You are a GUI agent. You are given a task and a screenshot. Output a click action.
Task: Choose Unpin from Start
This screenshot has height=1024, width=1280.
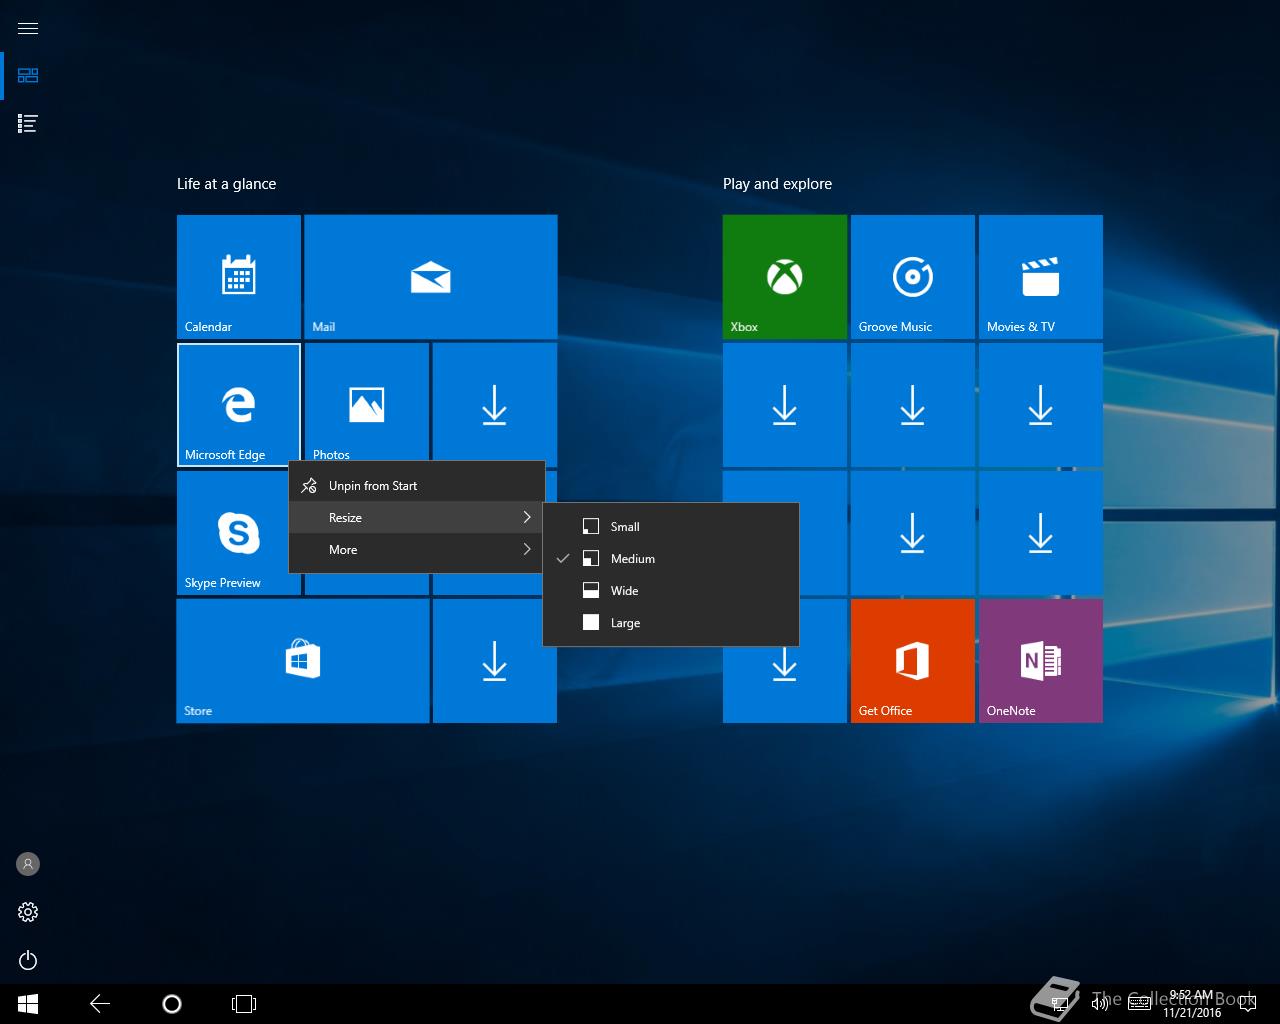pos(417,486)
